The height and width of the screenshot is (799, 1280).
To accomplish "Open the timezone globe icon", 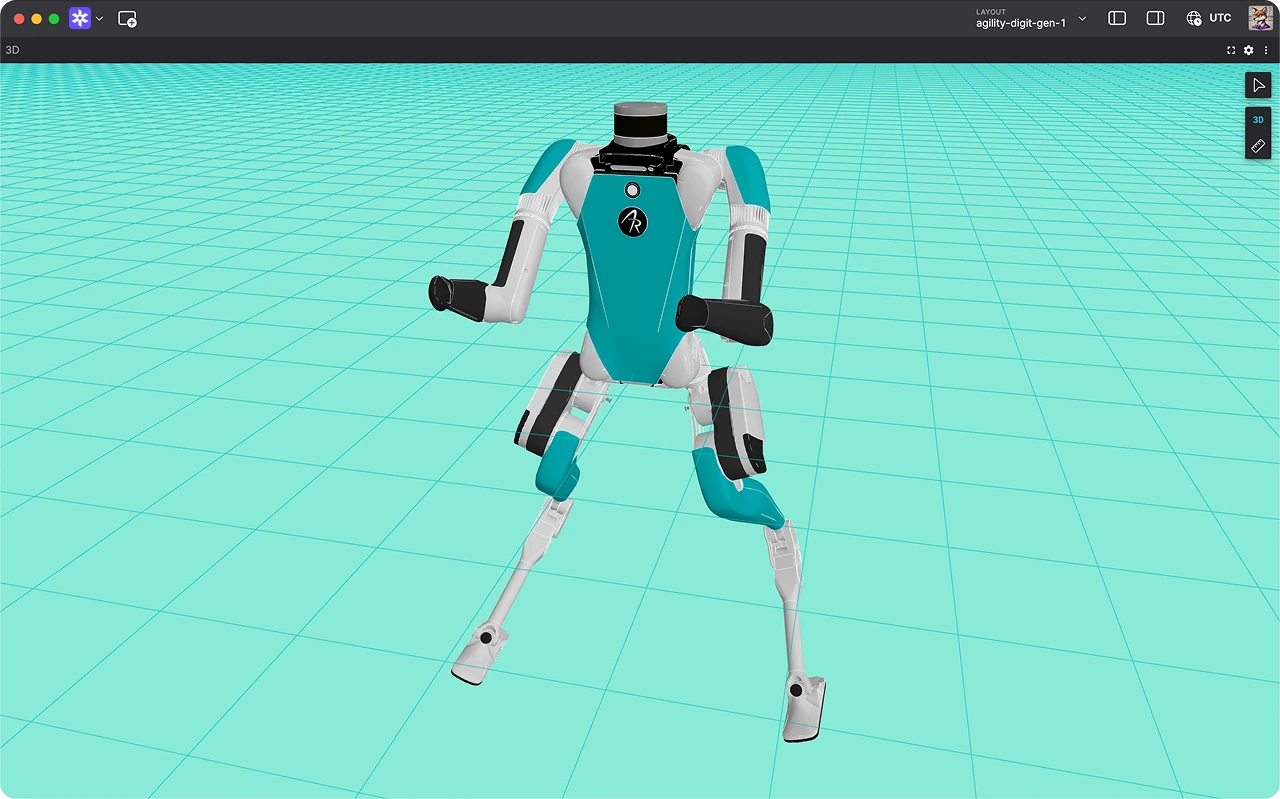I will pos(1194,18).
